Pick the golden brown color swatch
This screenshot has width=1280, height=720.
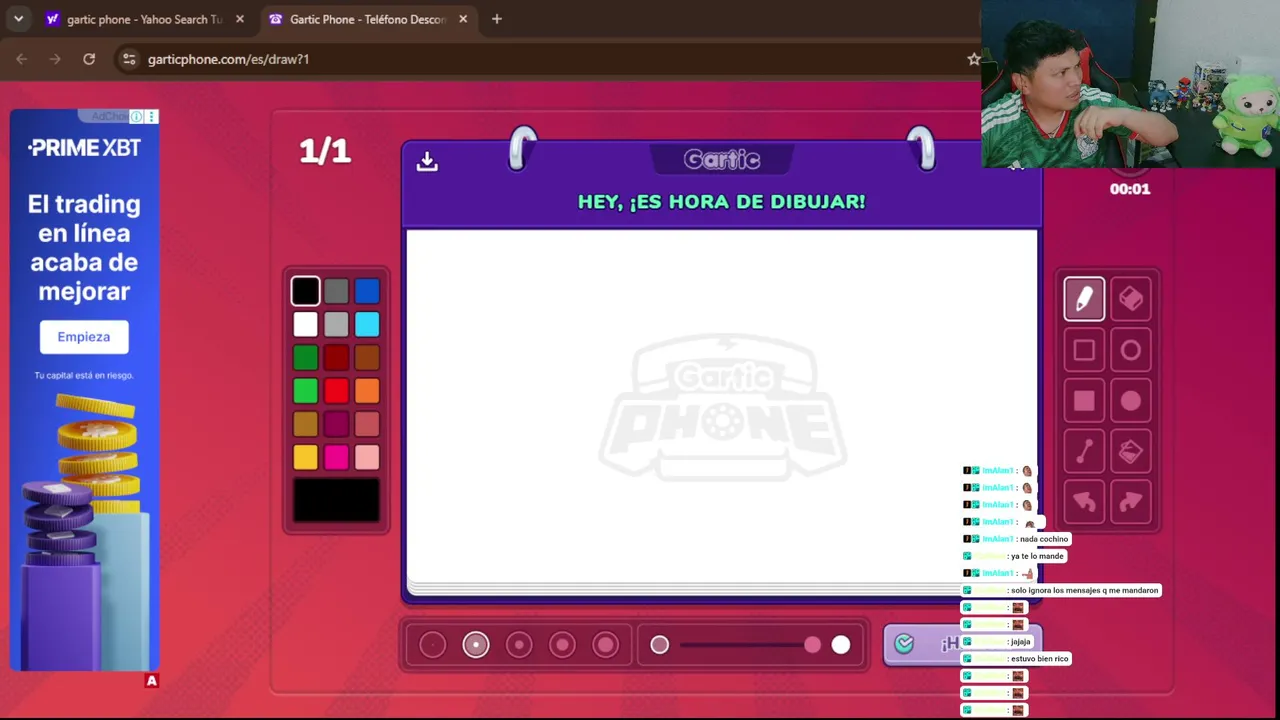coord(306,424)
